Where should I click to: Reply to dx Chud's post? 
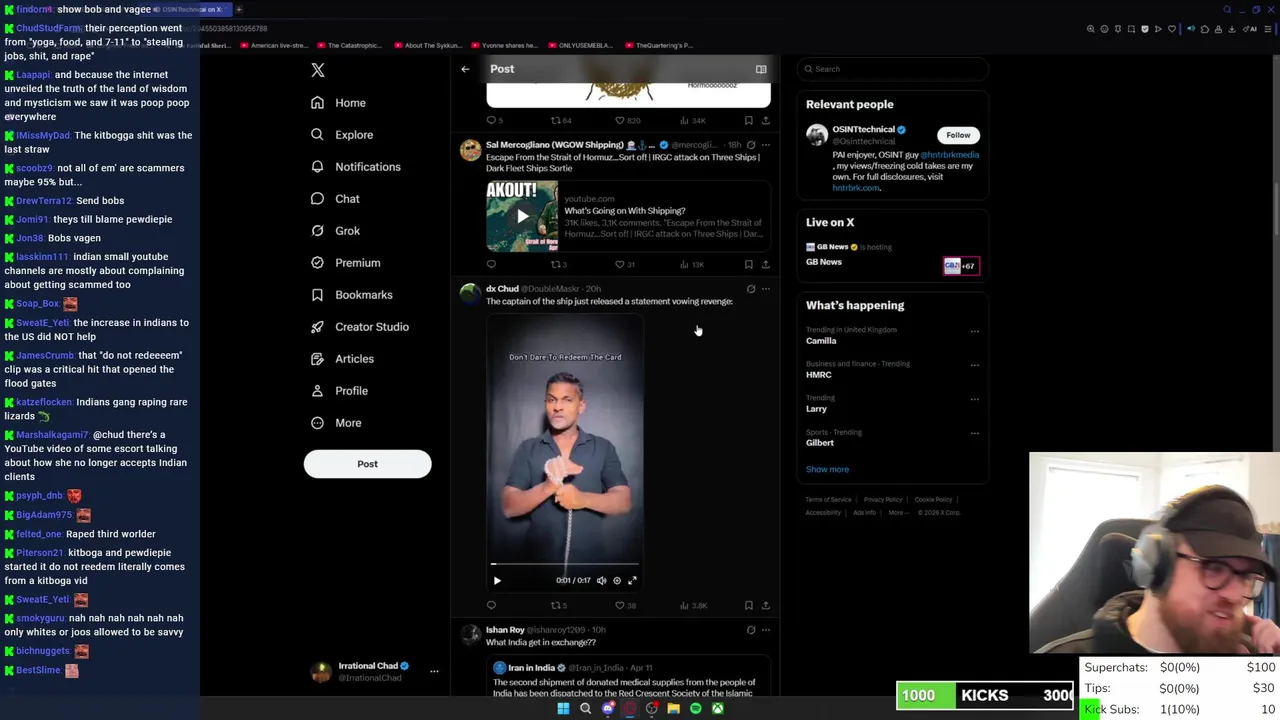point(491,605)
